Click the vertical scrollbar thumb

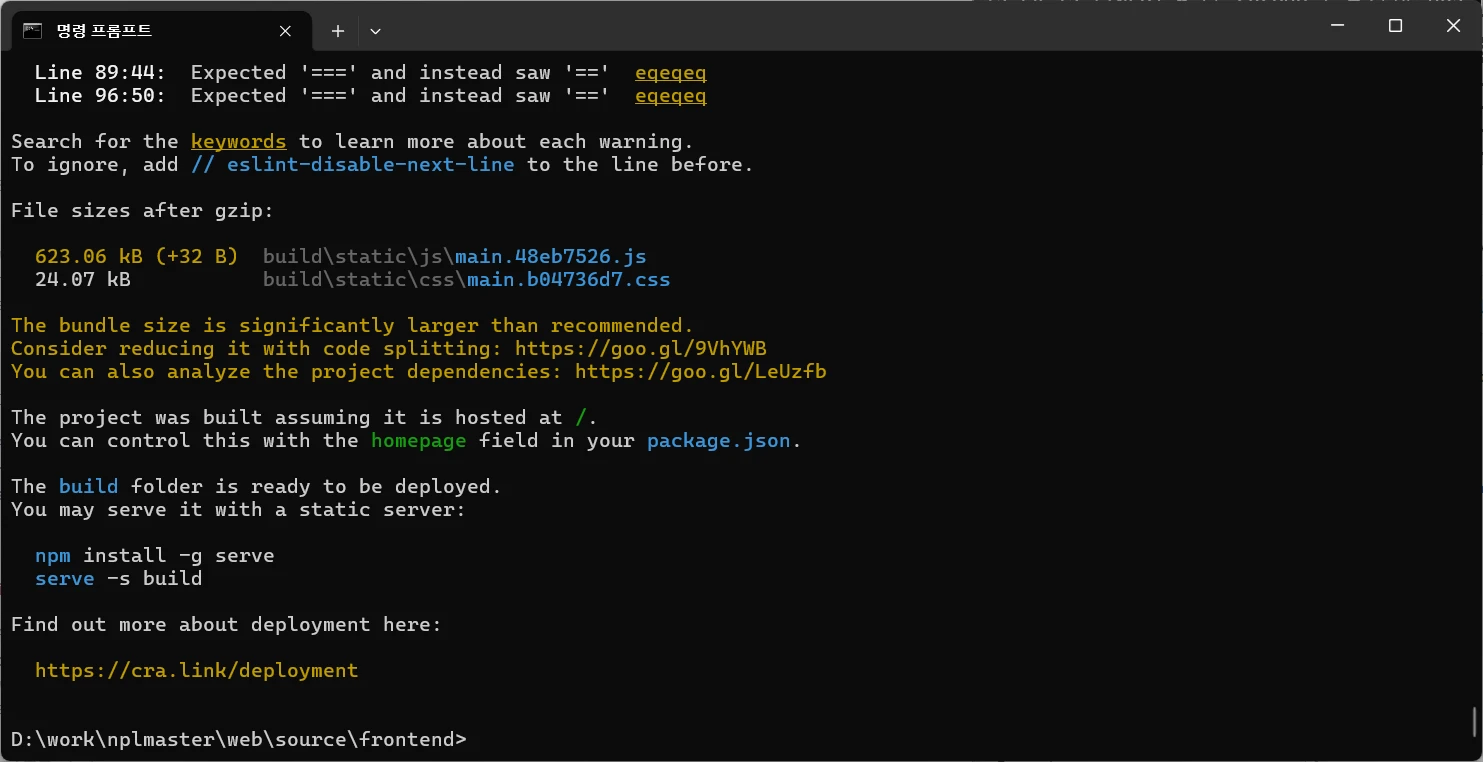[x=1475, y=721]
